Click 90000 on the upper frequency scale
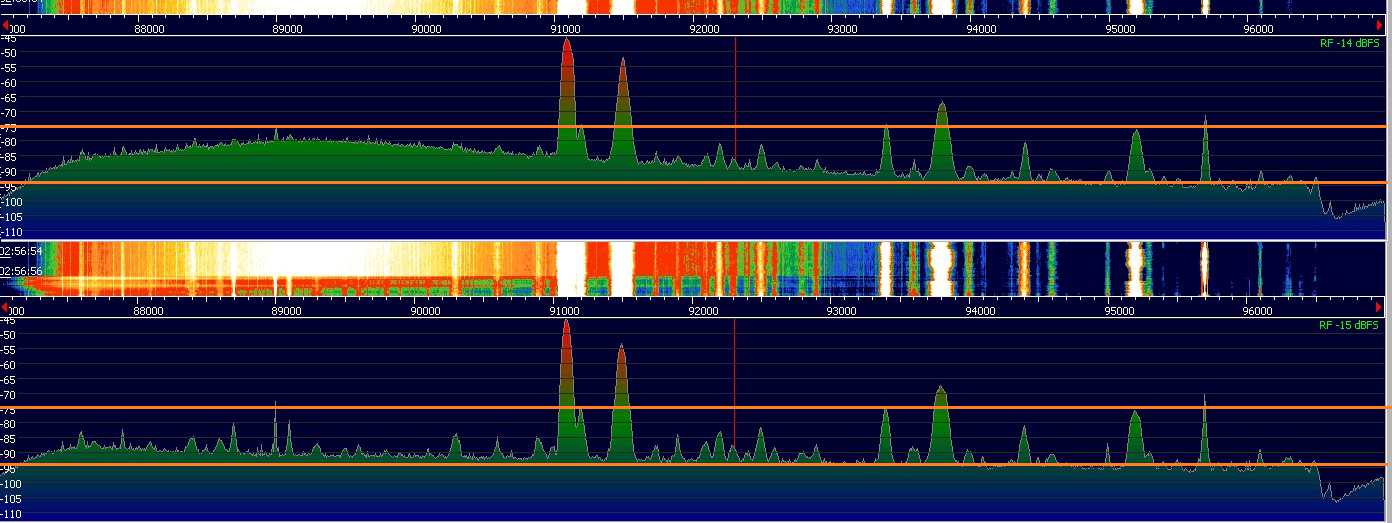The width and height of the screenshot is (1392, 523). (x=426, y=29)
